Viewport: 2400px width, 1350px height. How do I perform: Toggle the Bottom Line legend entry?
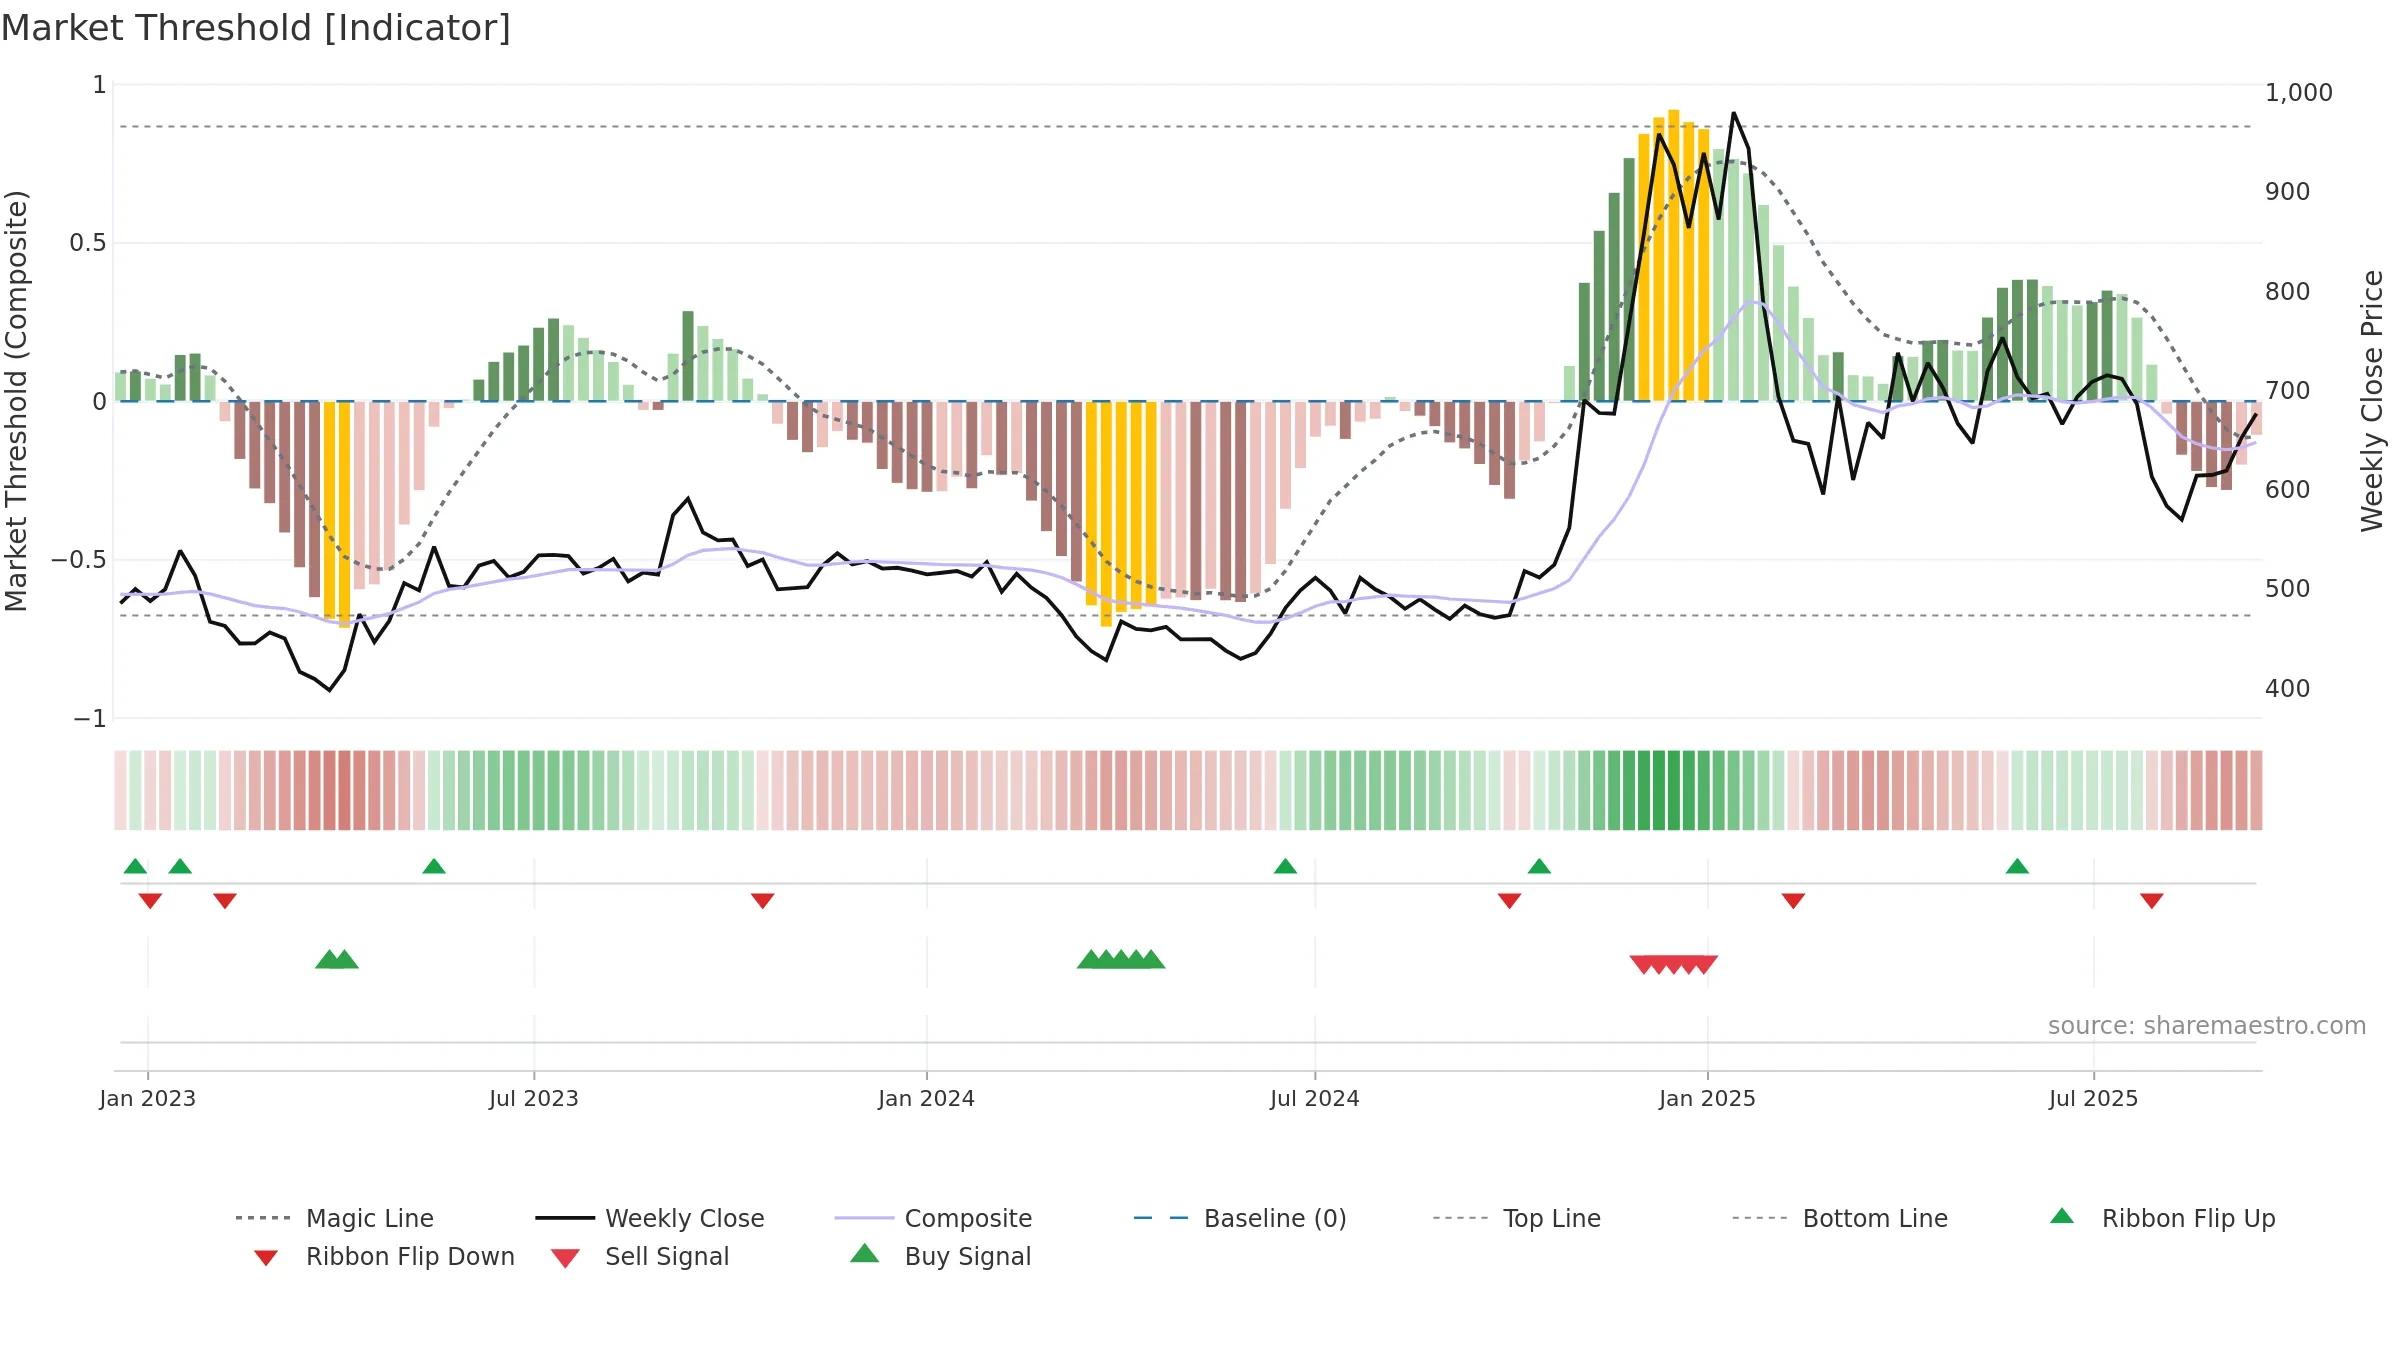1840,1218
